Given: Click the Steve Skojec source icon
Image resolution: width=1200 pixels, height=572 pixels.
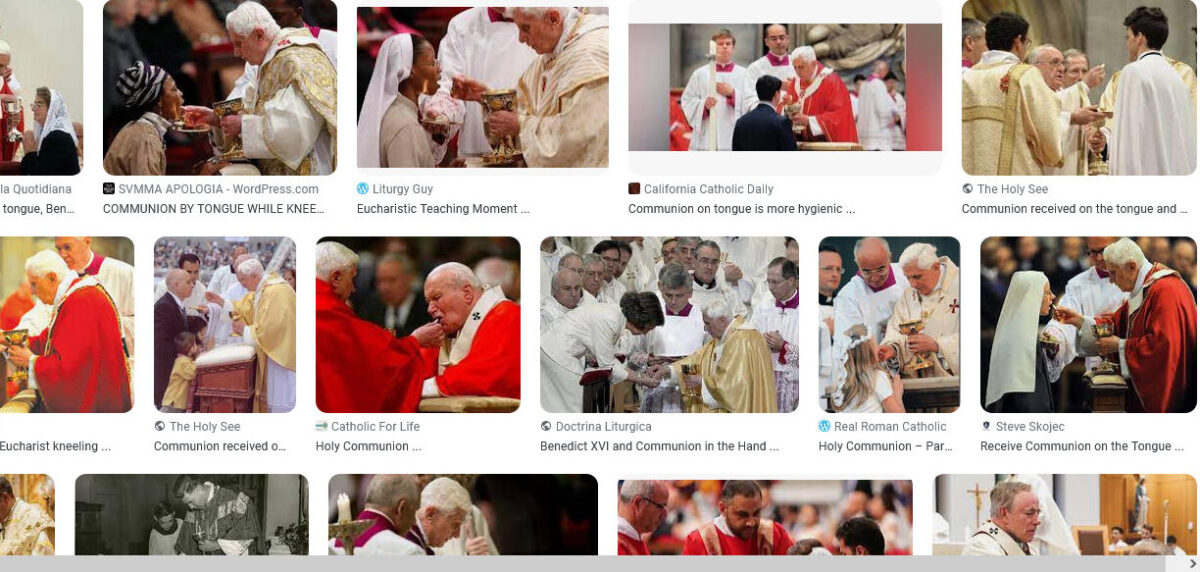Looking at the screenshot, I should [x=987, y=426].
